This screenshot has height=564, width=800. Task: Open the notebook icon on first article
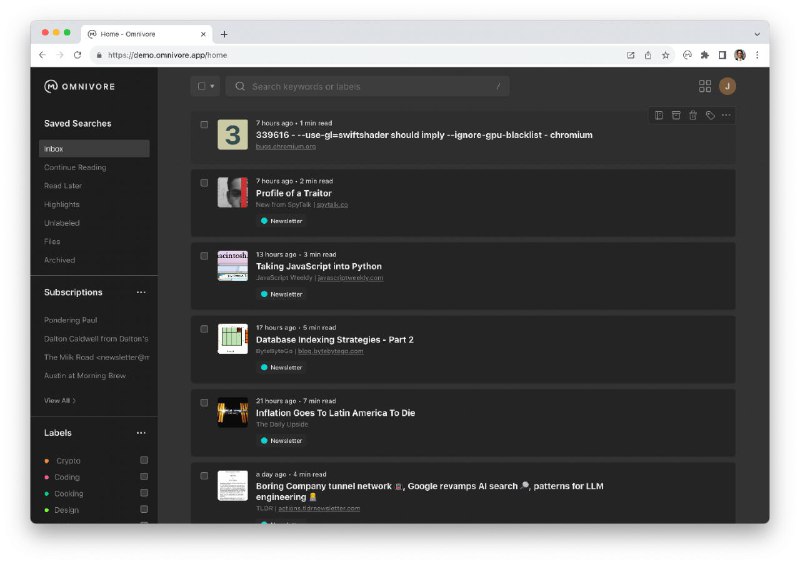(x=659, y=115)
